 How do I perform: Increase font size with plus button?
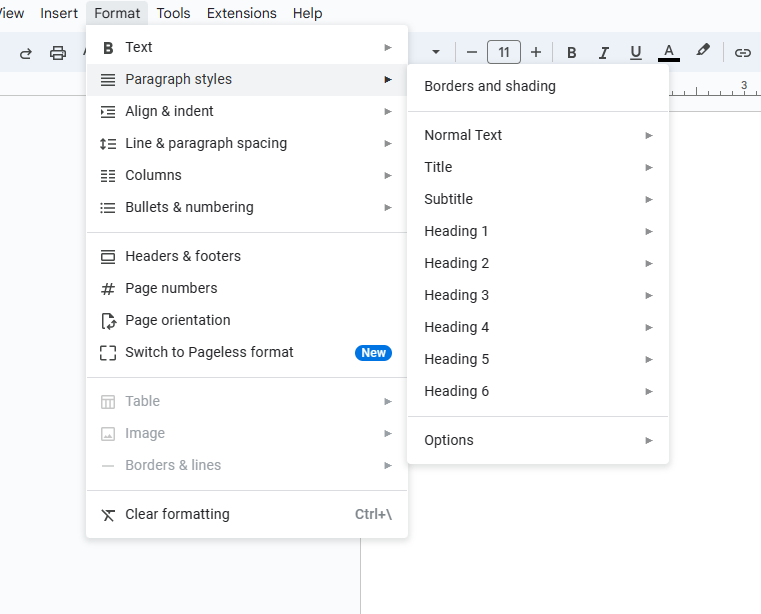[536, 52]
